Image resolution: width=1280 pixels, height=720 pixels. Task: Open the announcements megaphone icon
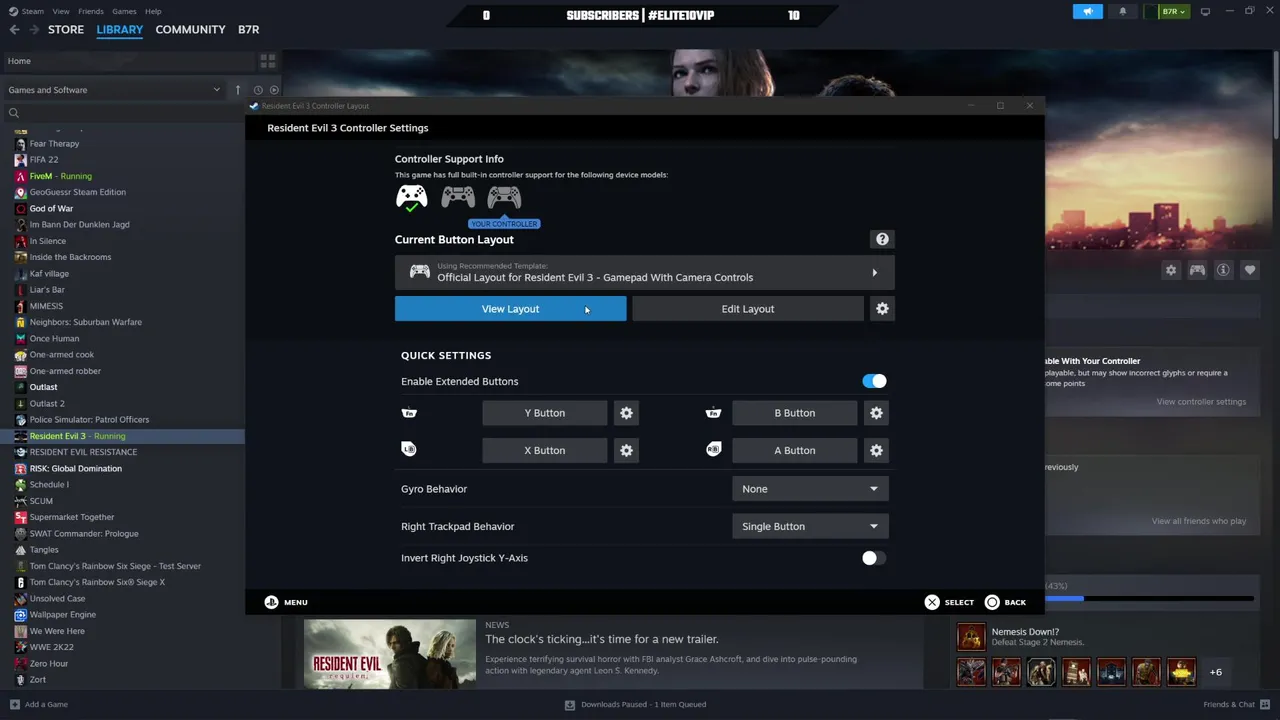1088,11
